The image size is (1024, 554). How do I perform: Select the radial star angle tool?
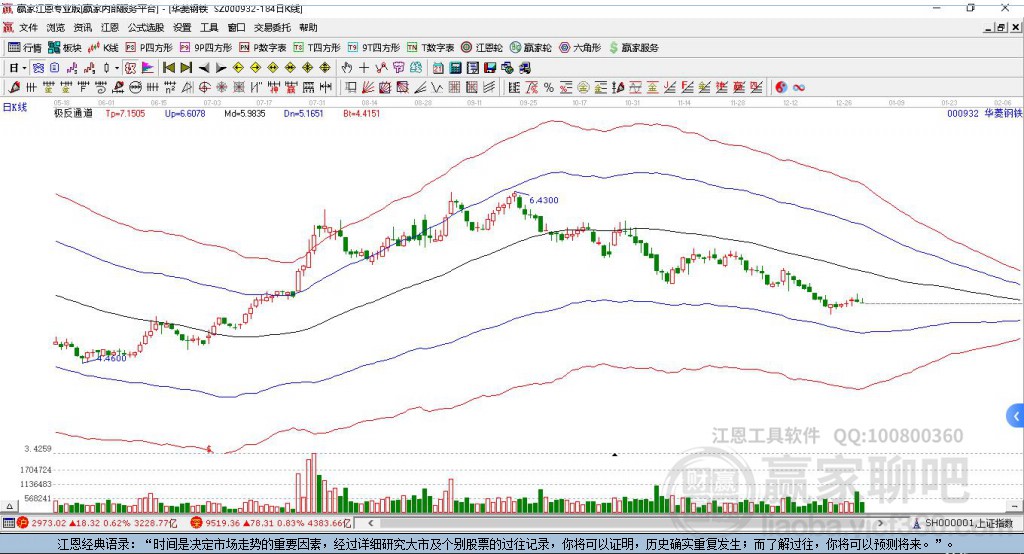(221, 87)
